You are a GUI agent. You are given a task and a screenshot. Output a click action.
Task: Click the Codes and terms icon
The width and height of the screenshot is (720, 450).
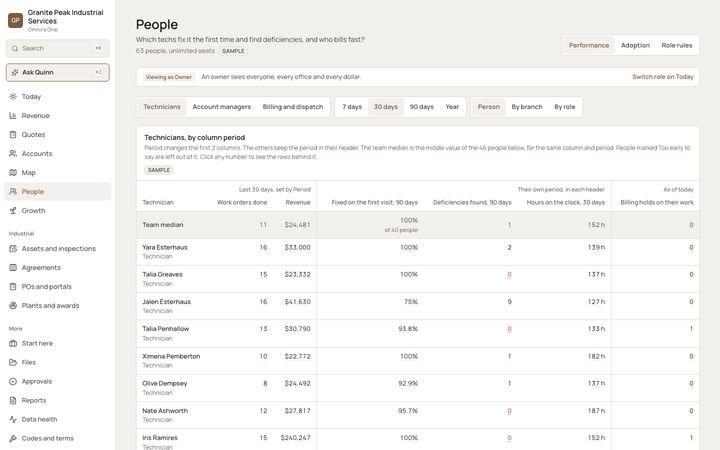13,439
